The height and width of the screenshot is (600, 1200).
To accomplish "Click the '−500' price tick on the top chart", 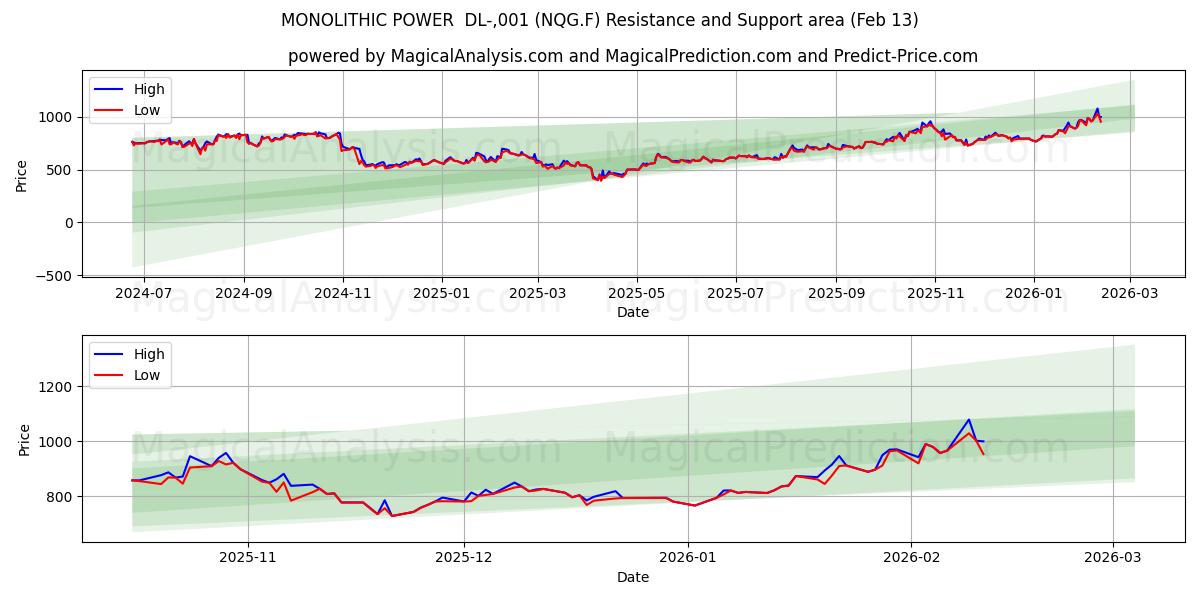I will 56,276.
